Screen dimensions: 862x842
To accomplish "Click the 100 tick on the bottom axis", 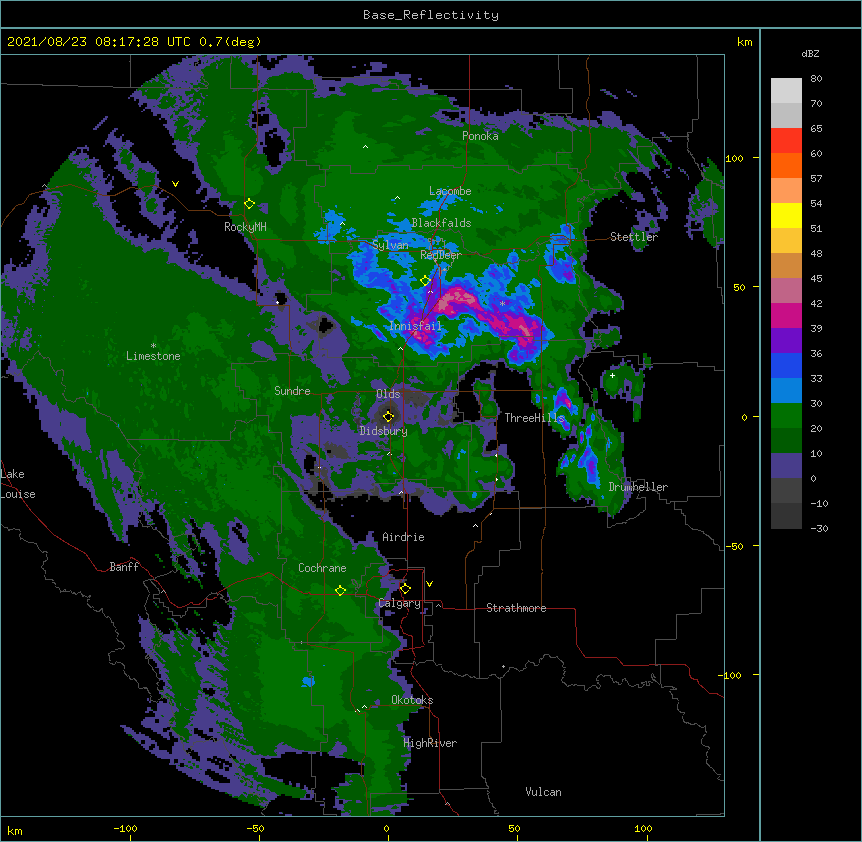I will [x=643, y=828].
